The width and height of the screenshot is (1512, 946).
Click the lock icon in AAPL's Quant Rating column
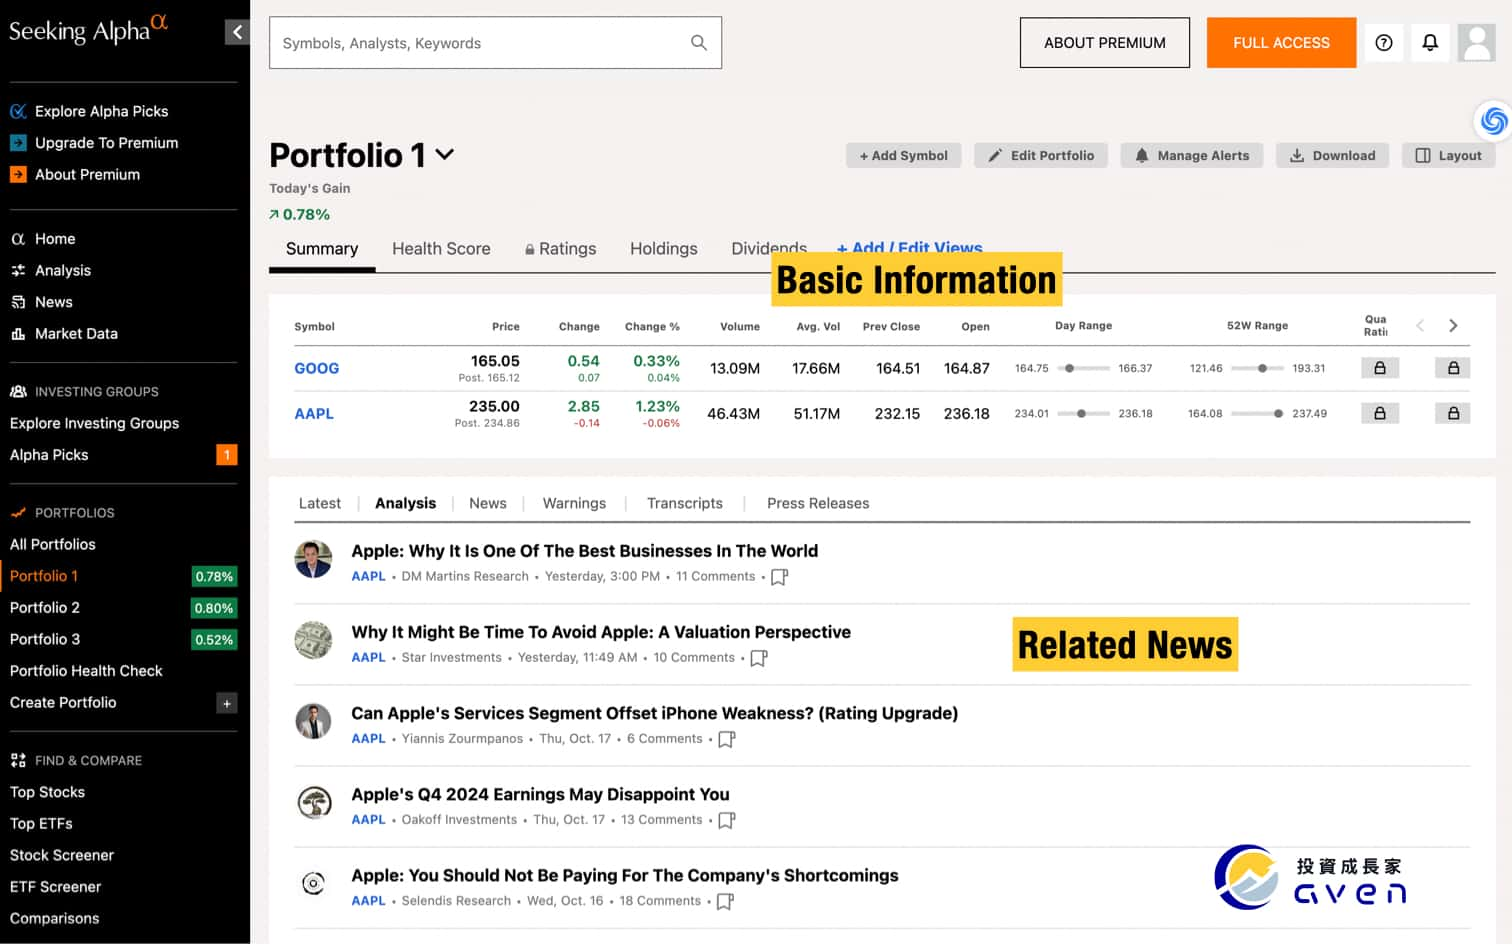[x=1380, y=413]
